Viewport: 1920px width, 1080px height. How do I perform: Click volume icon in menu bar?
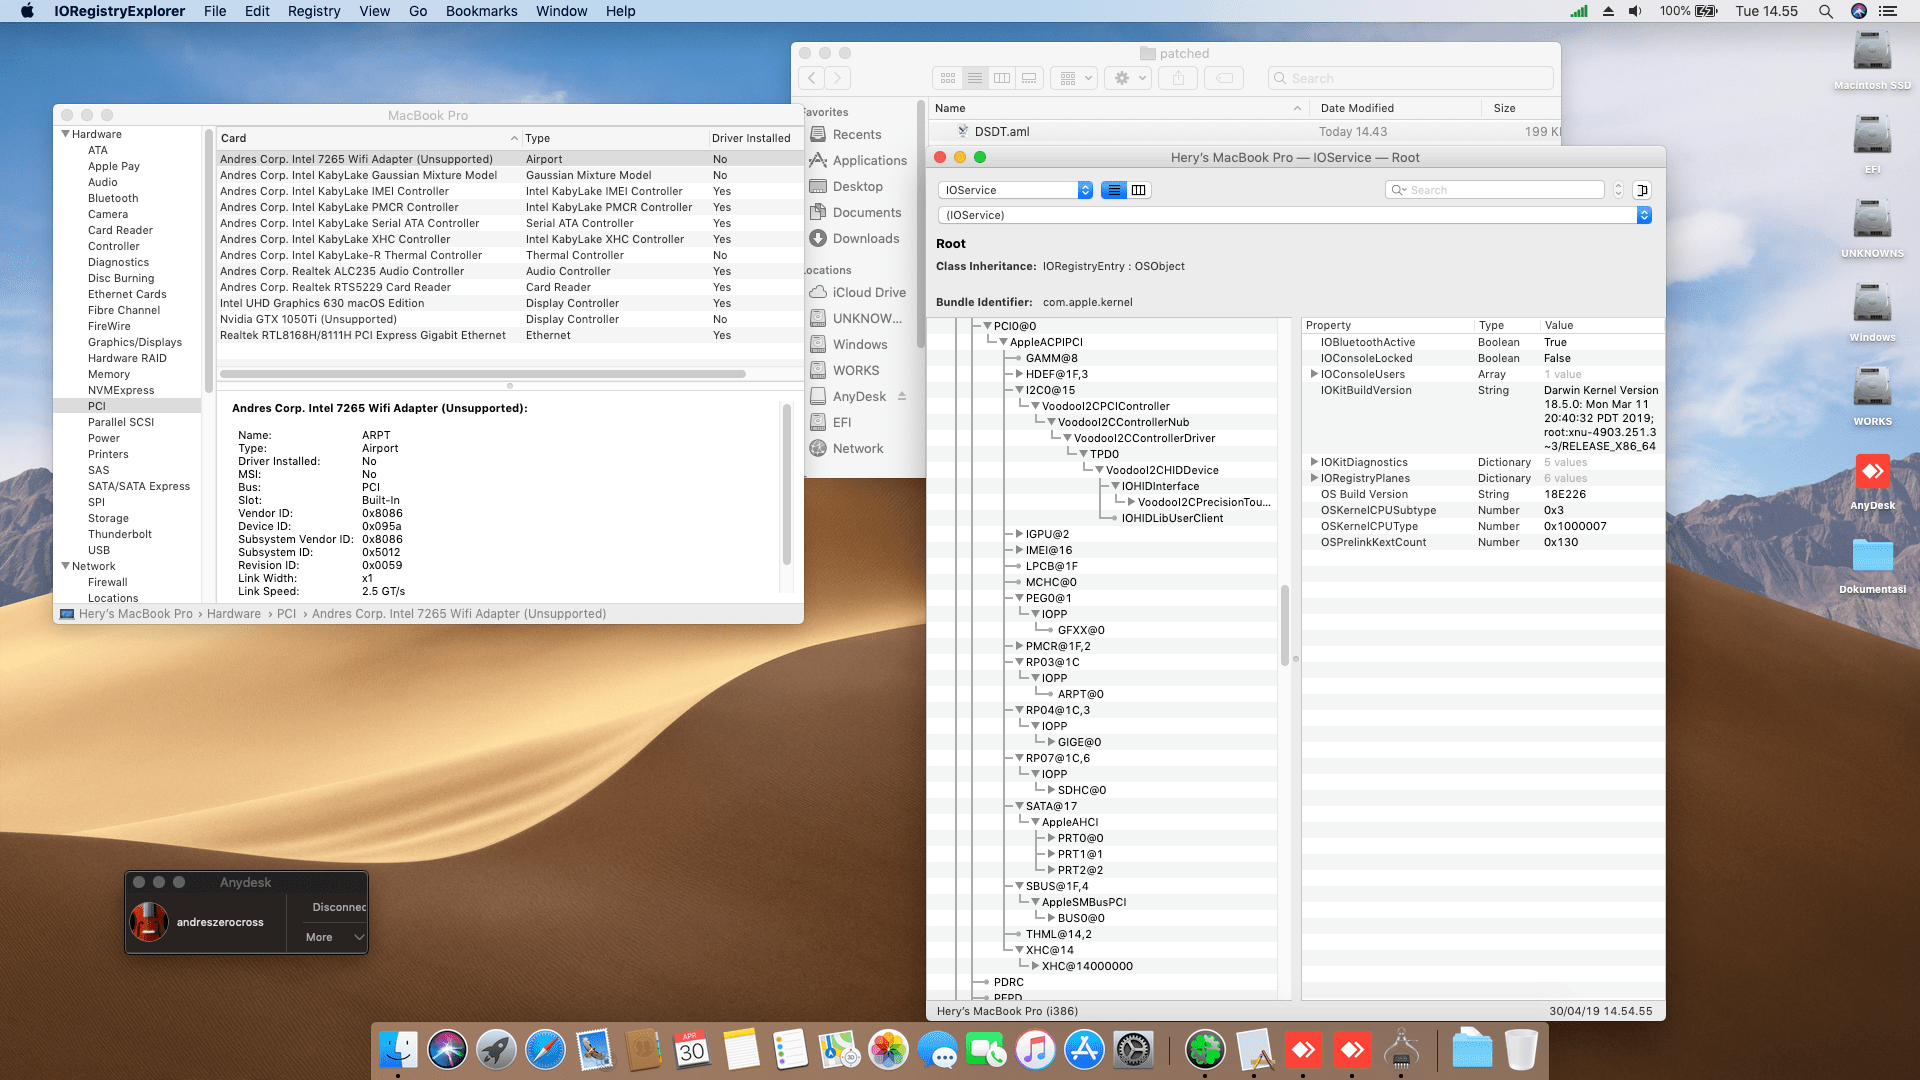point(1635,11)
